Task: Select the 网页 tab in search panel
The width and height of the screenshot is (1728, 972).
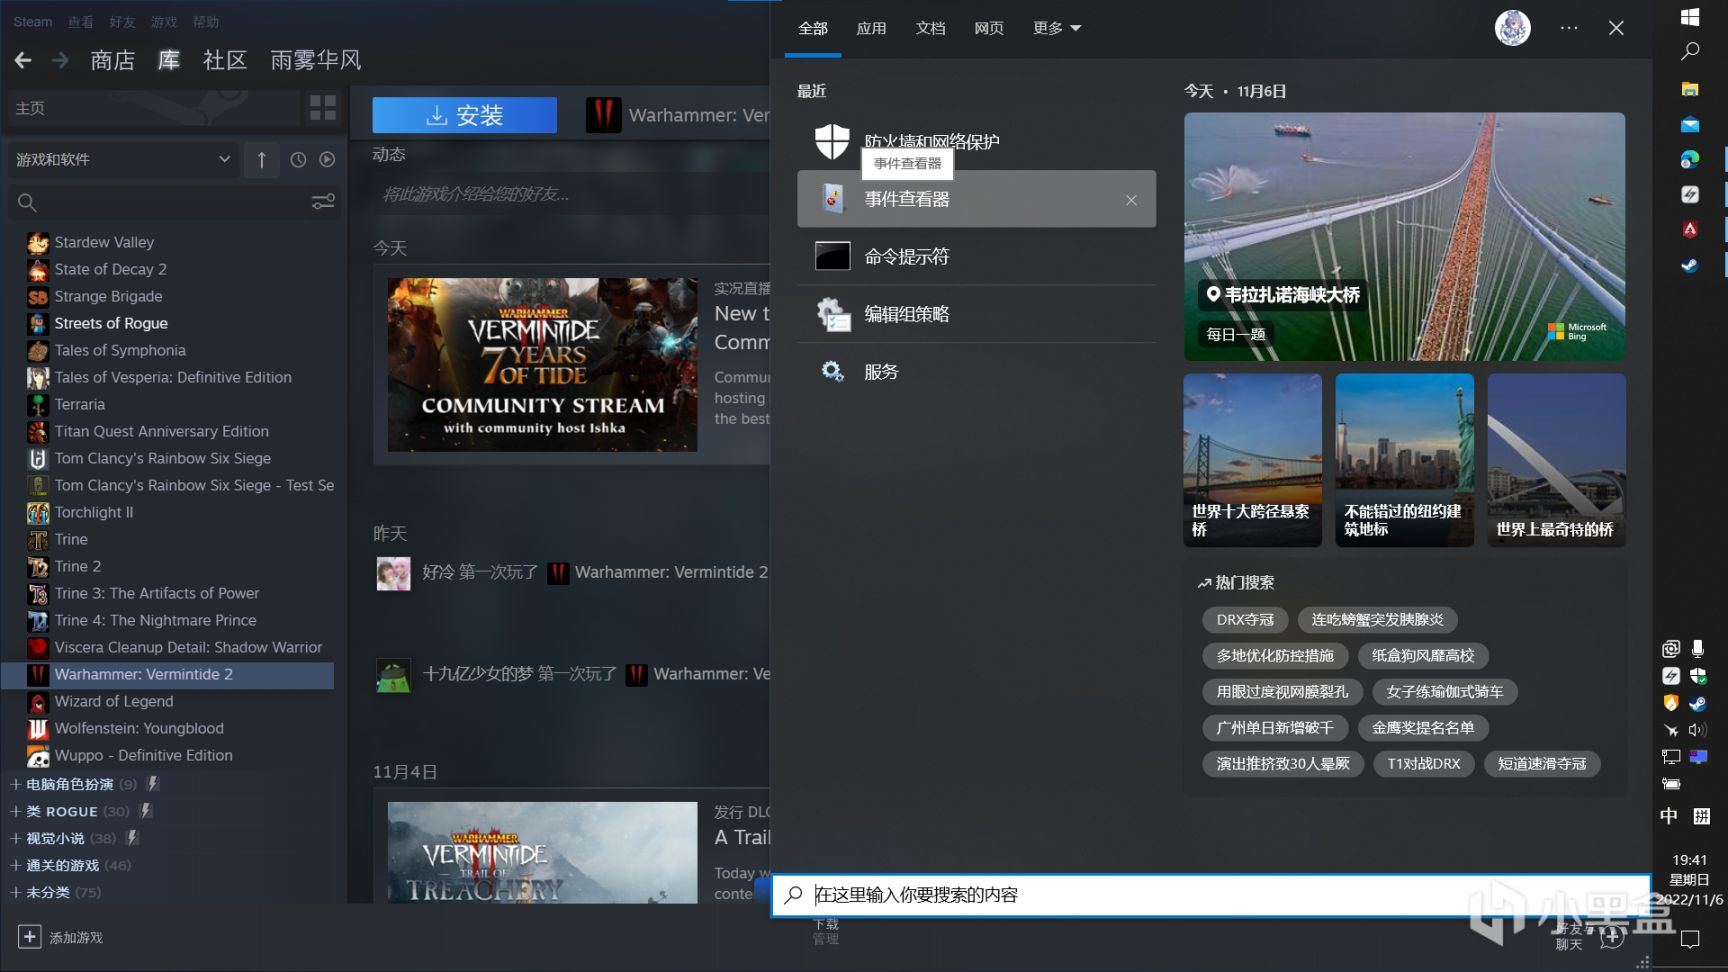Action: click(989, 28)
